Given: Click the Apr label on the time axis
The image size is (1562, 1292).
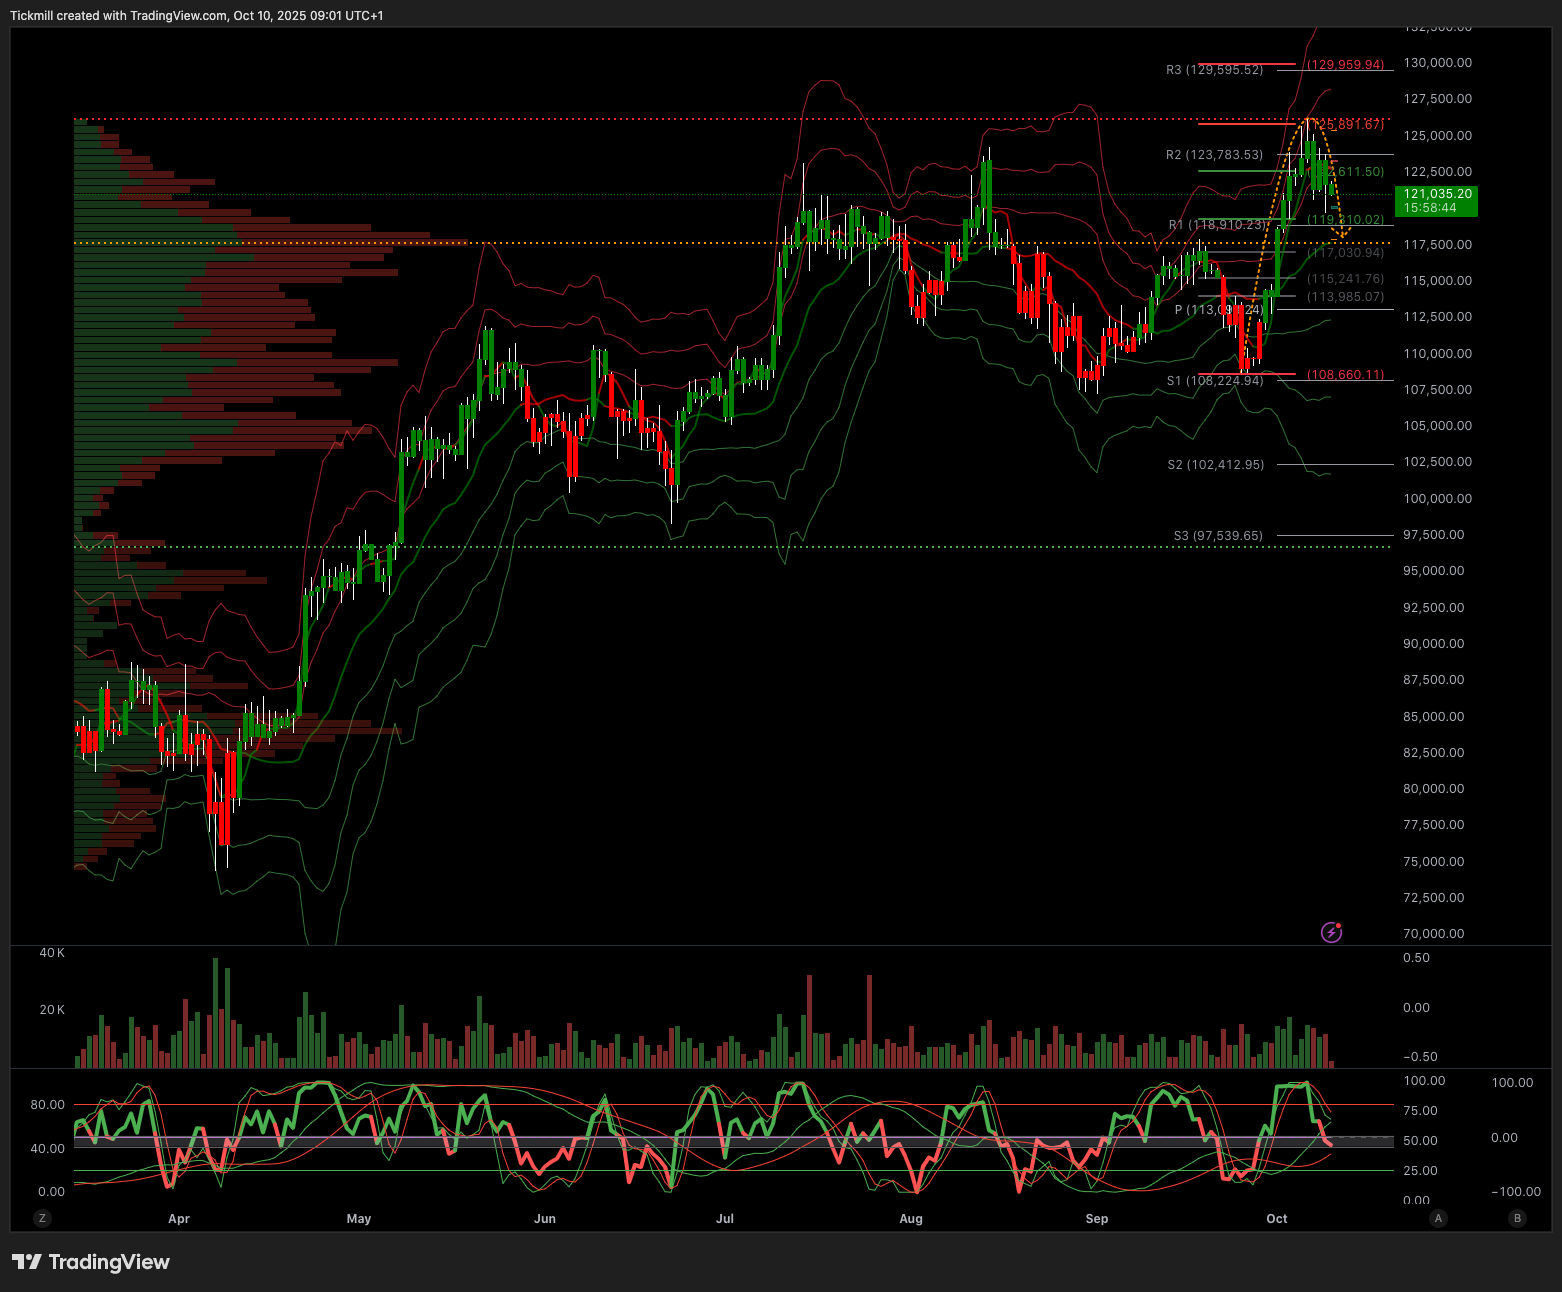Looking at the screenshot, I should [179, 1219].
